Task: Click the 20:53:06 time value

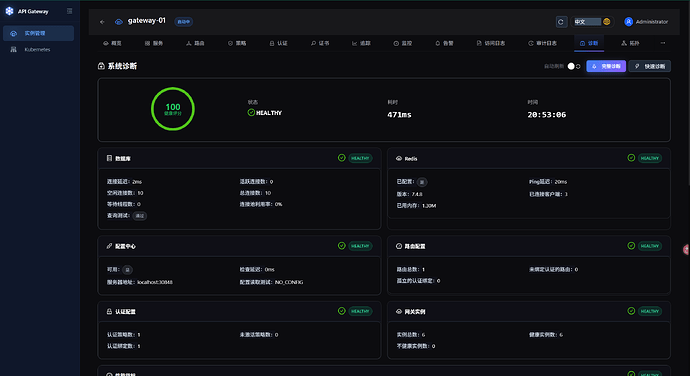Action: tap(547, 115)
